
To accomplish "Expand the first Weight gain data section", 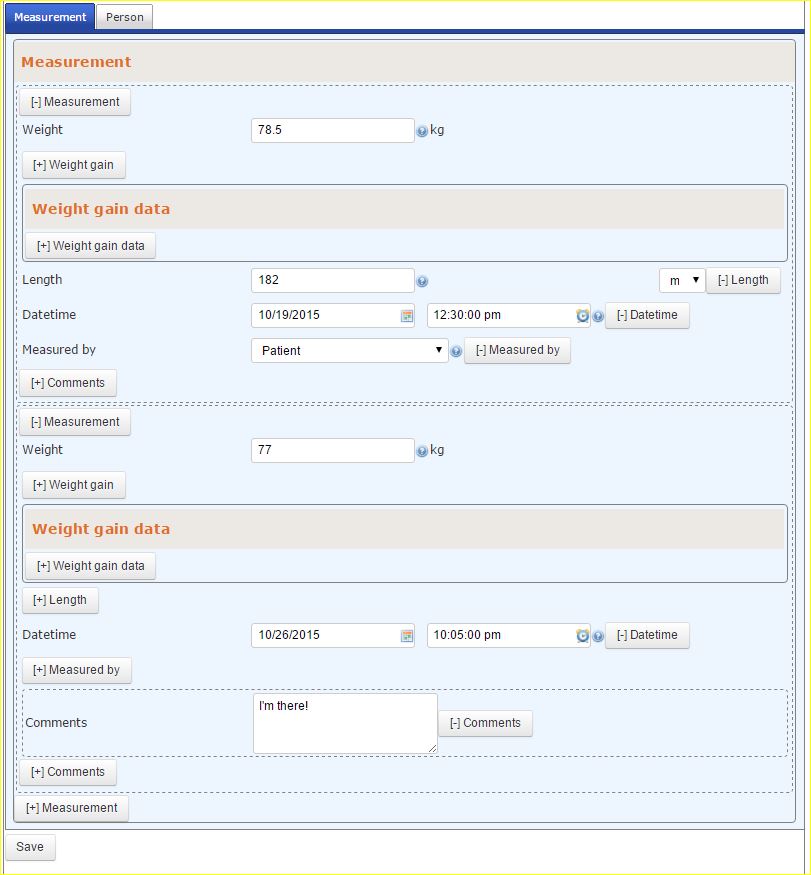I will pos(90,245).
